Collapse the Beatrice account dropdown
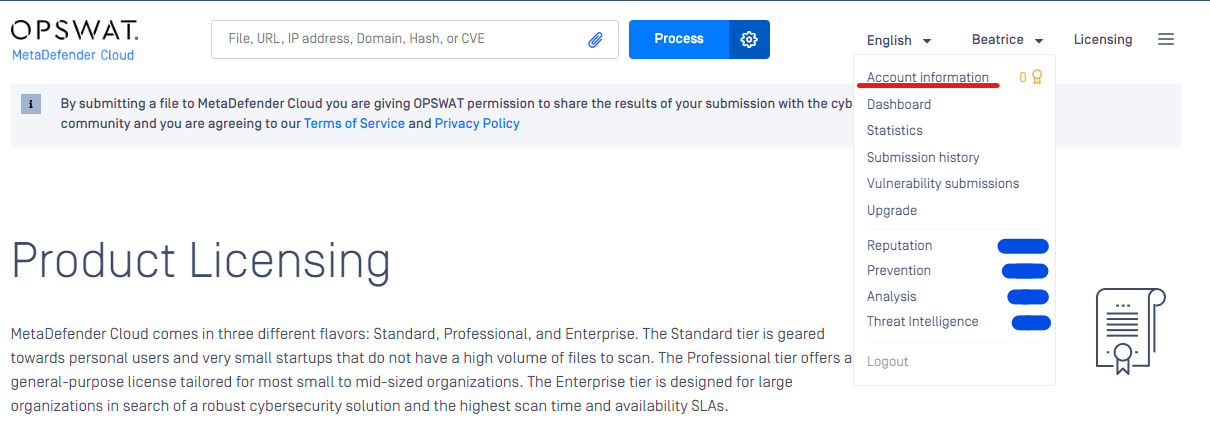 click(x=1007, y=40)
